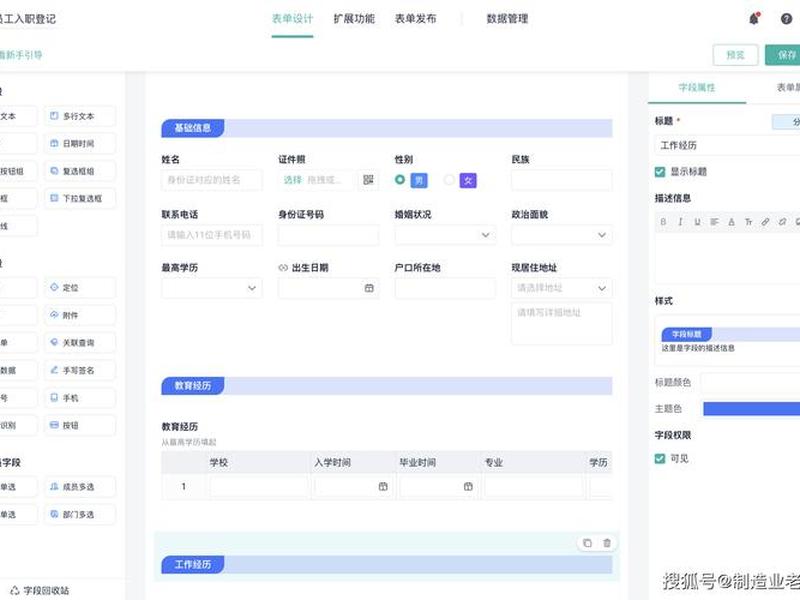Pick the 部门多选 component
Viewport: 800px width, 600px height.
[x=80, y=515]
